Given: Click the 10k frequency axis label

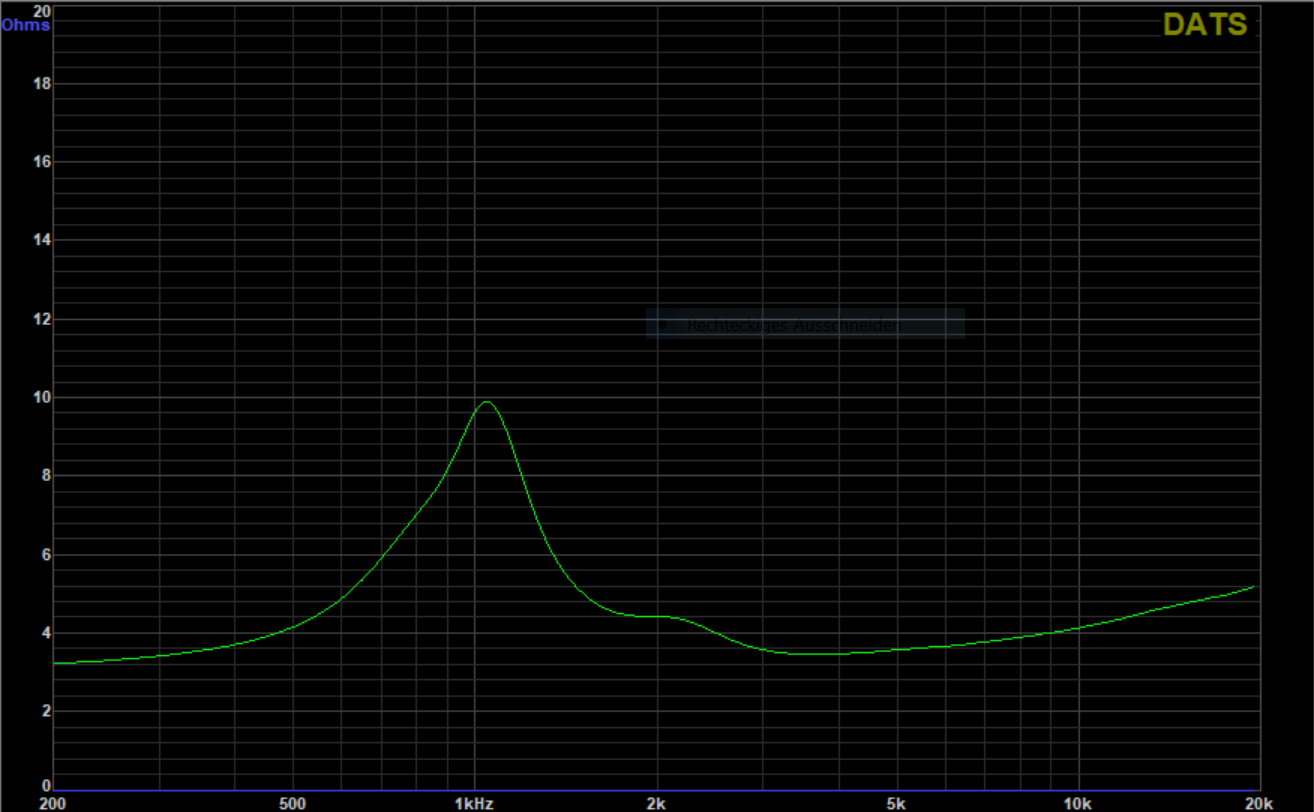Looking at the screenshot, I should click(1077, 803).
